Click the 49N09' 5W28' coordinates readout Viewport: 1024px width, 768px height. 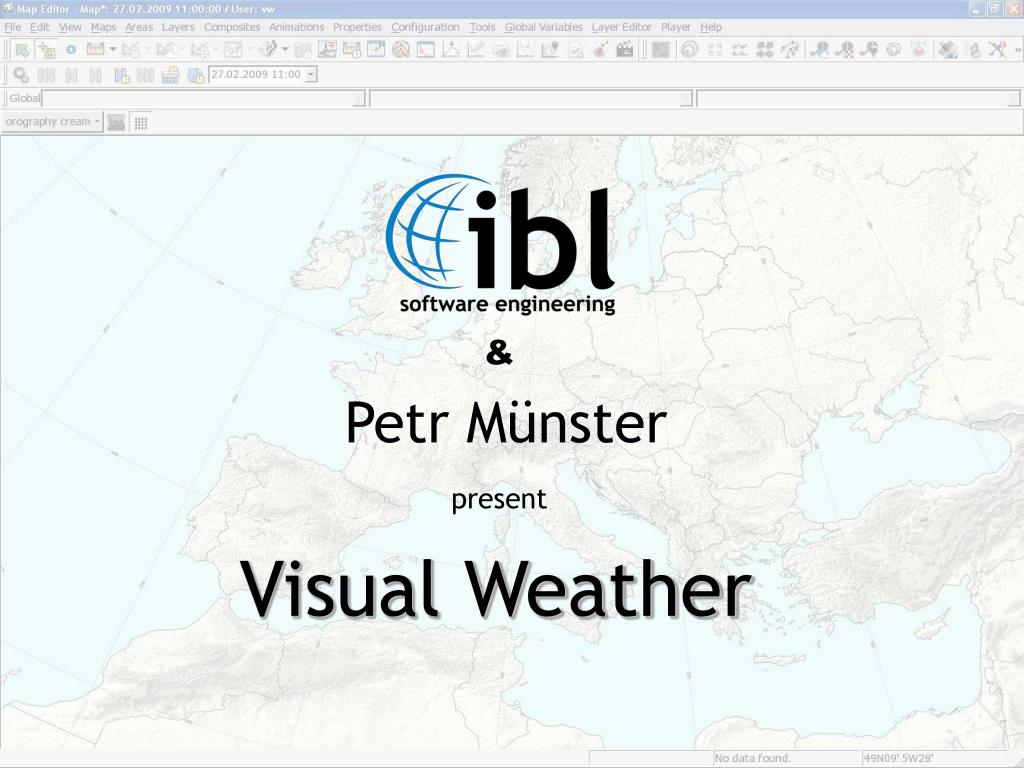coord(899,758)
